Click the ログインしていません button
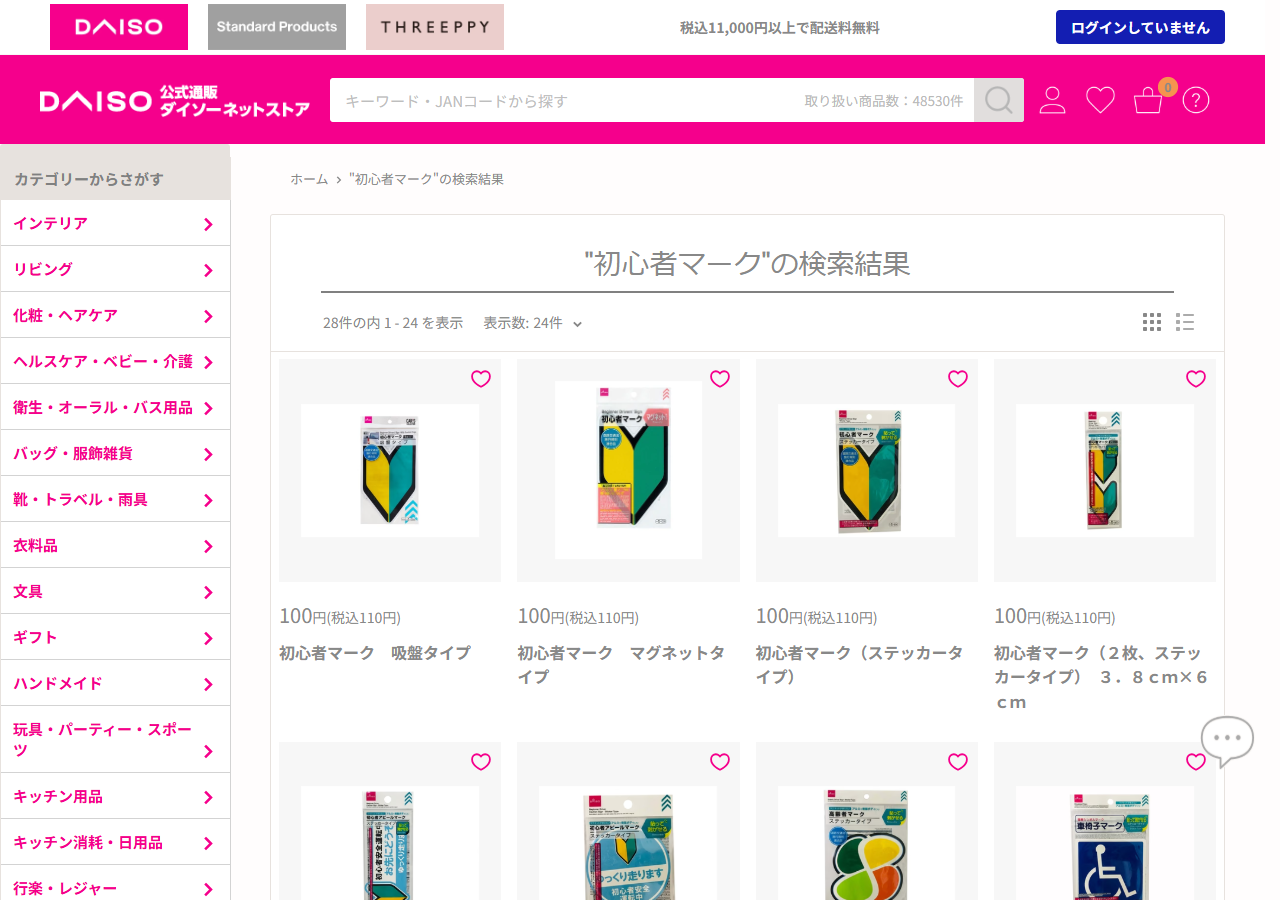 [x=1140, y=27]
